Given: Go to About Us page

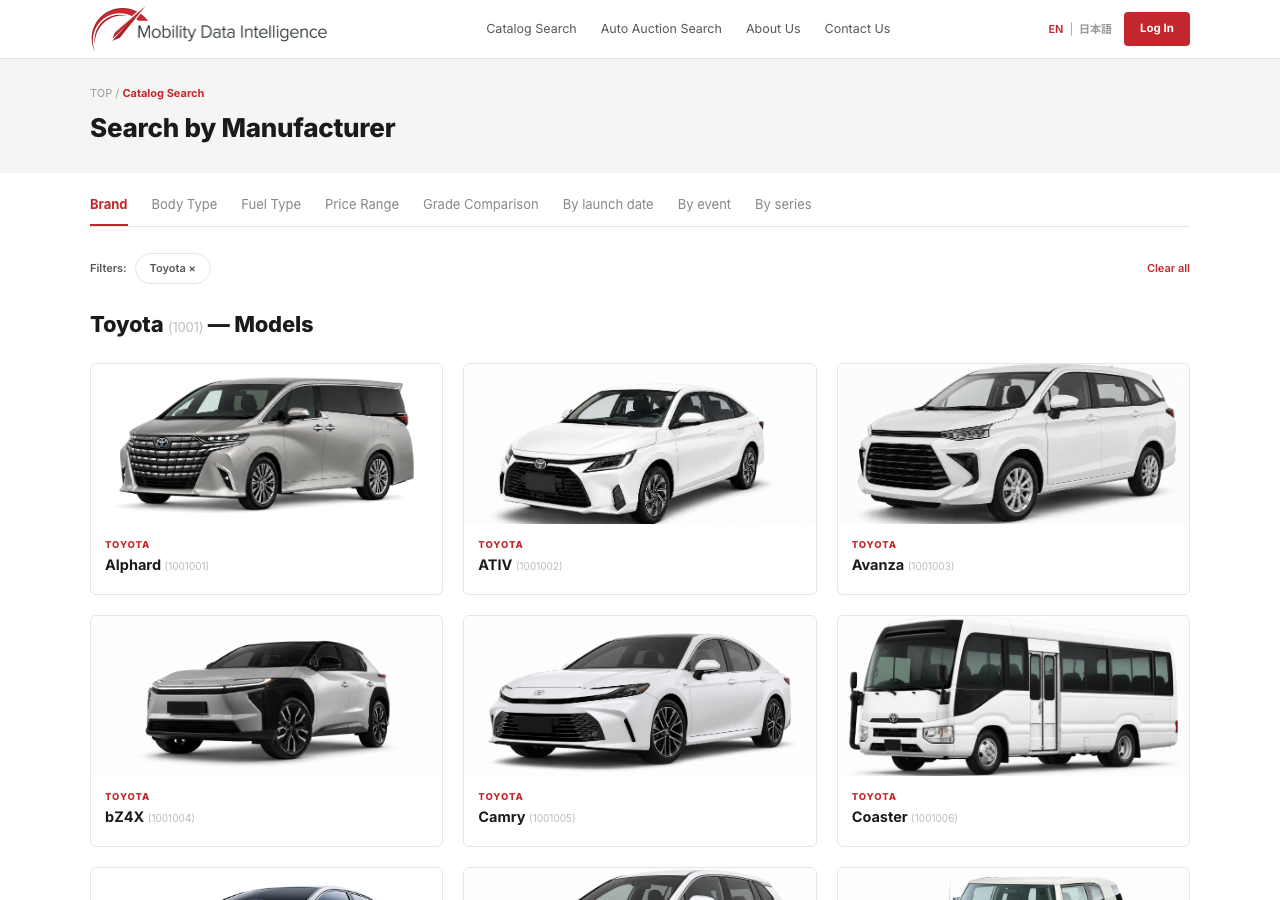Looking at the screenshot, I should [773, 29].
